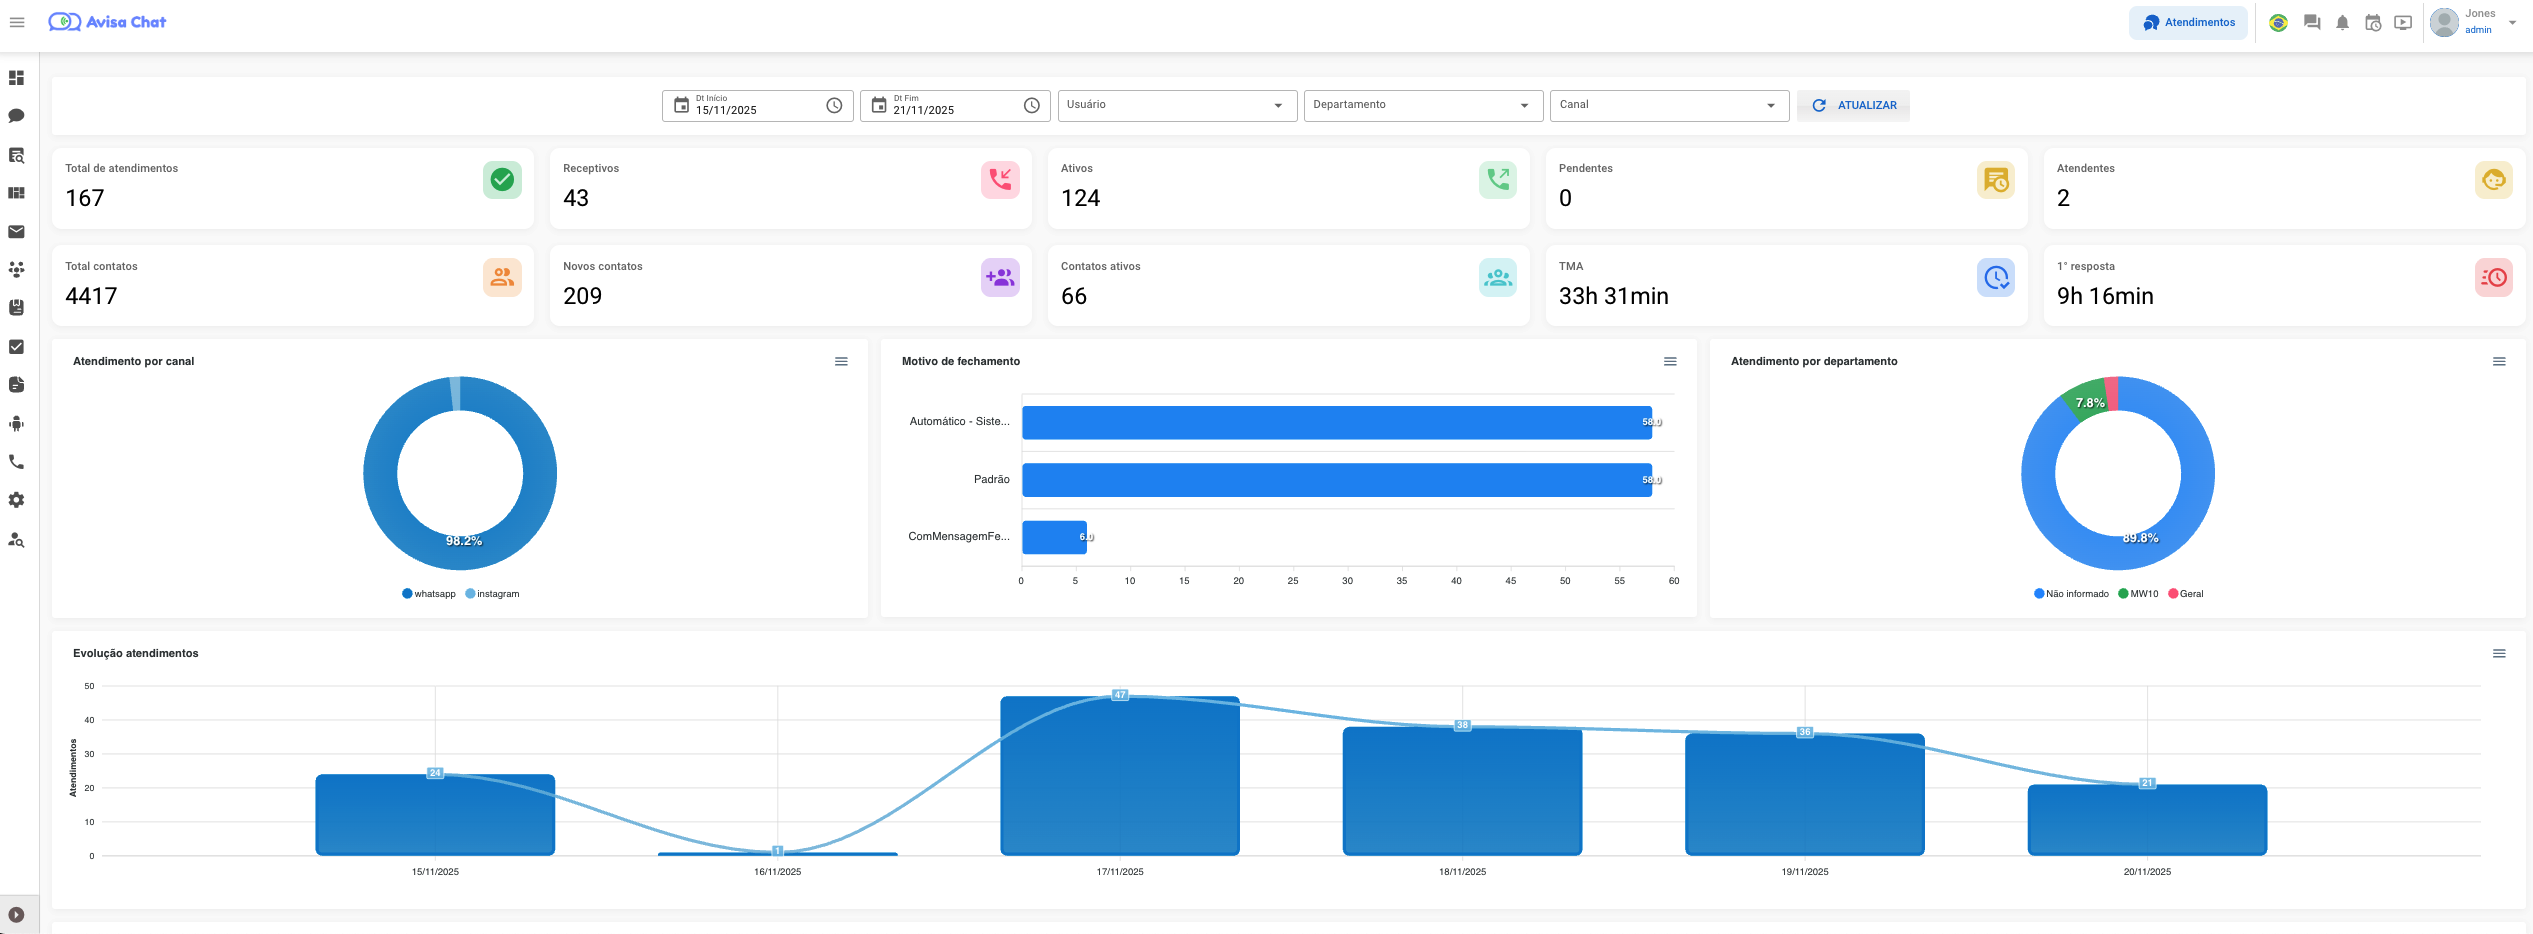Viewport: 2533px width, 934px height.
Task: Open the chat bubble icon in the sidebar
Action: (16, 116)
